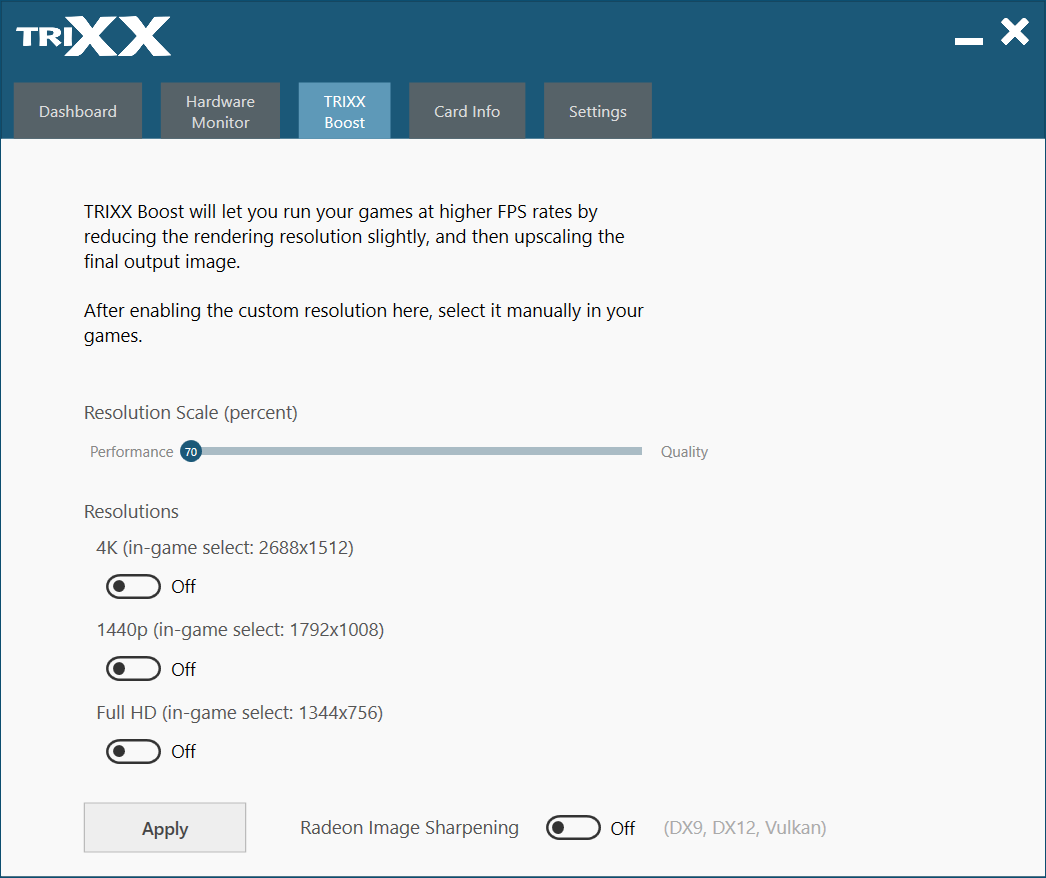The height and width of the screenshot is (878, 1046).
Task: Enable the 4K resolution toggle
Action: tap(133, 586)
